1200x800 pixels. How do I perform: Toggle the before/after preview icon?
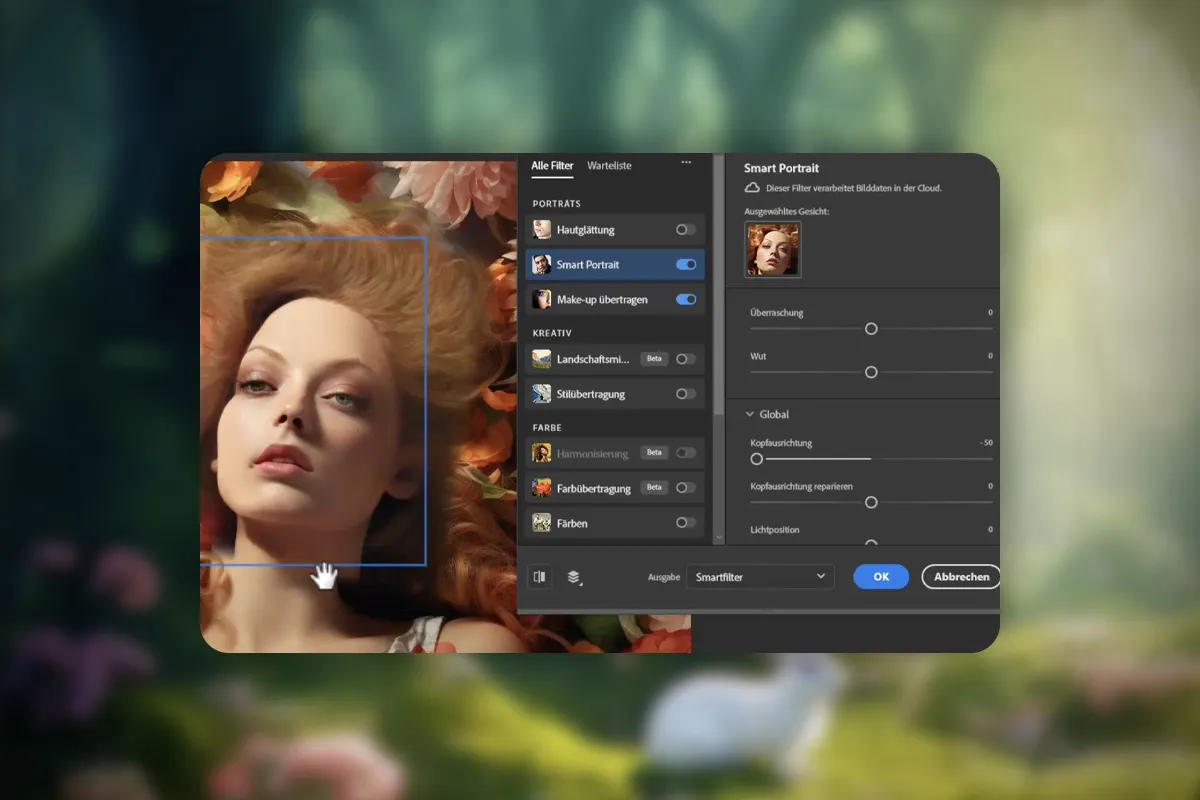[540, 577]
